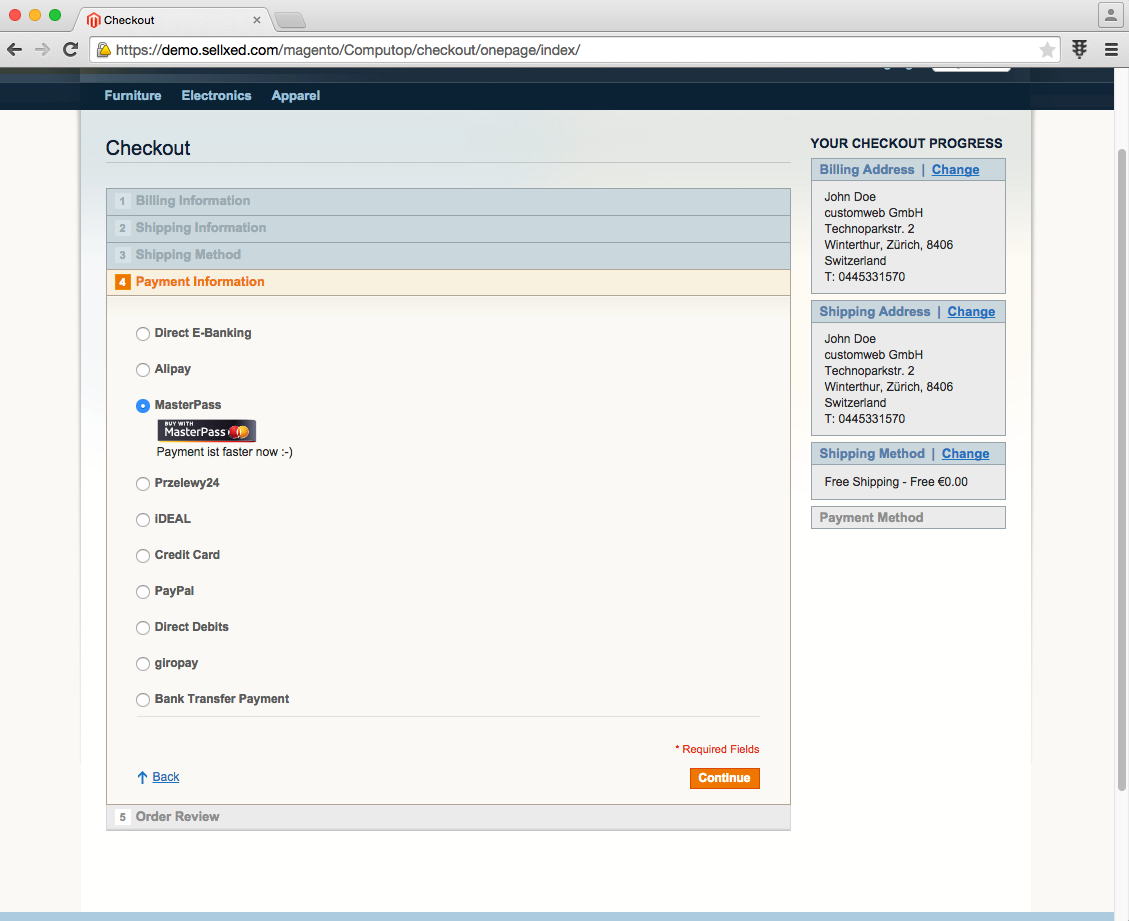This screenshot has height=921, width=1129.
Task: Click the '* Required Fields' note
Action: [717, 749]
